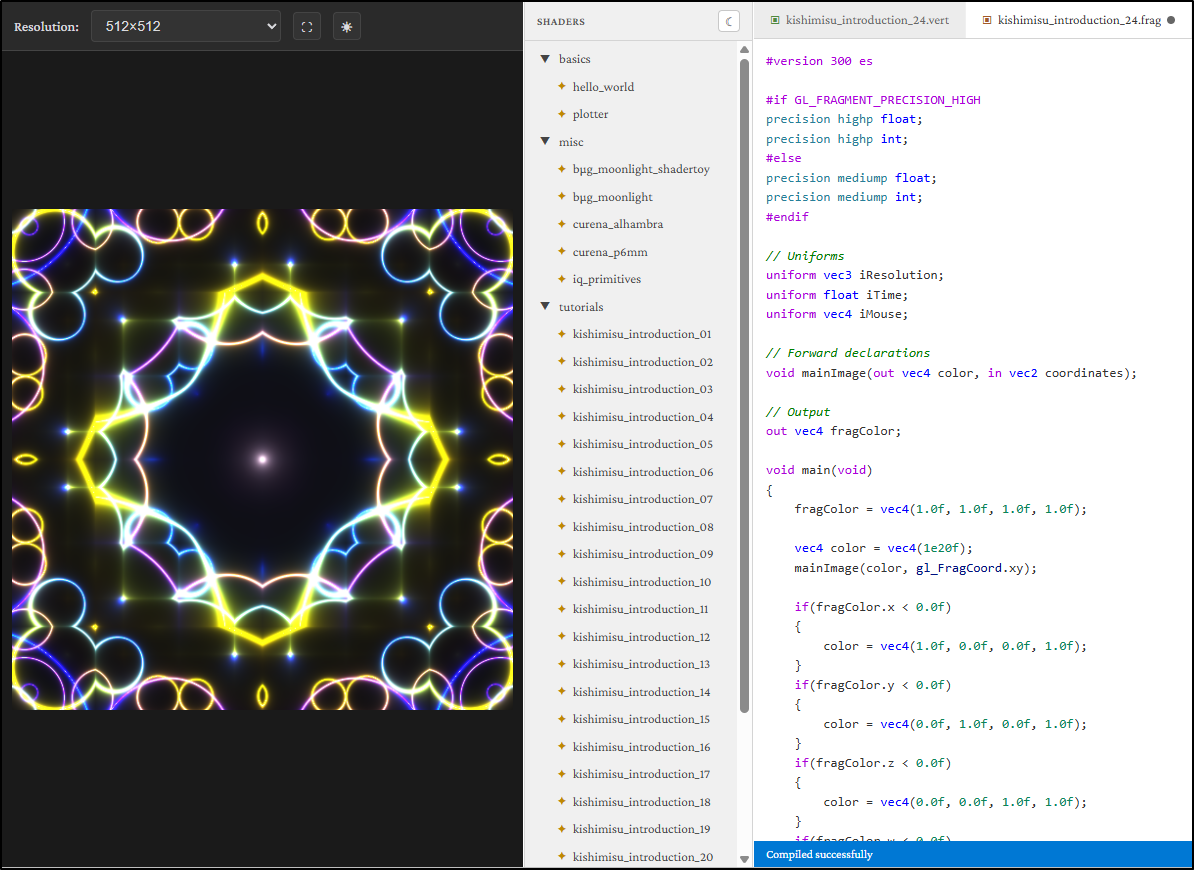Open the Resolution 512×512 dropdown
This screenshot has width=1194, height=870.
point(186,27)
